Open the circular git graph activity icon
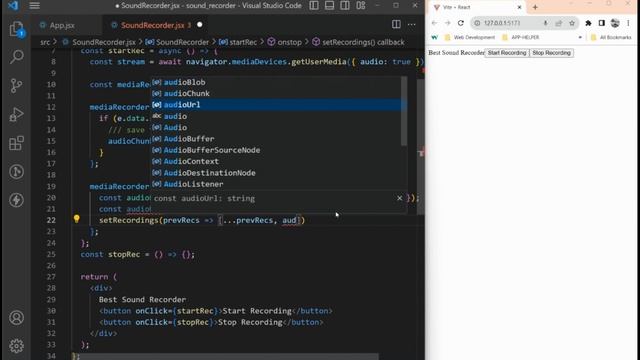 16,171
